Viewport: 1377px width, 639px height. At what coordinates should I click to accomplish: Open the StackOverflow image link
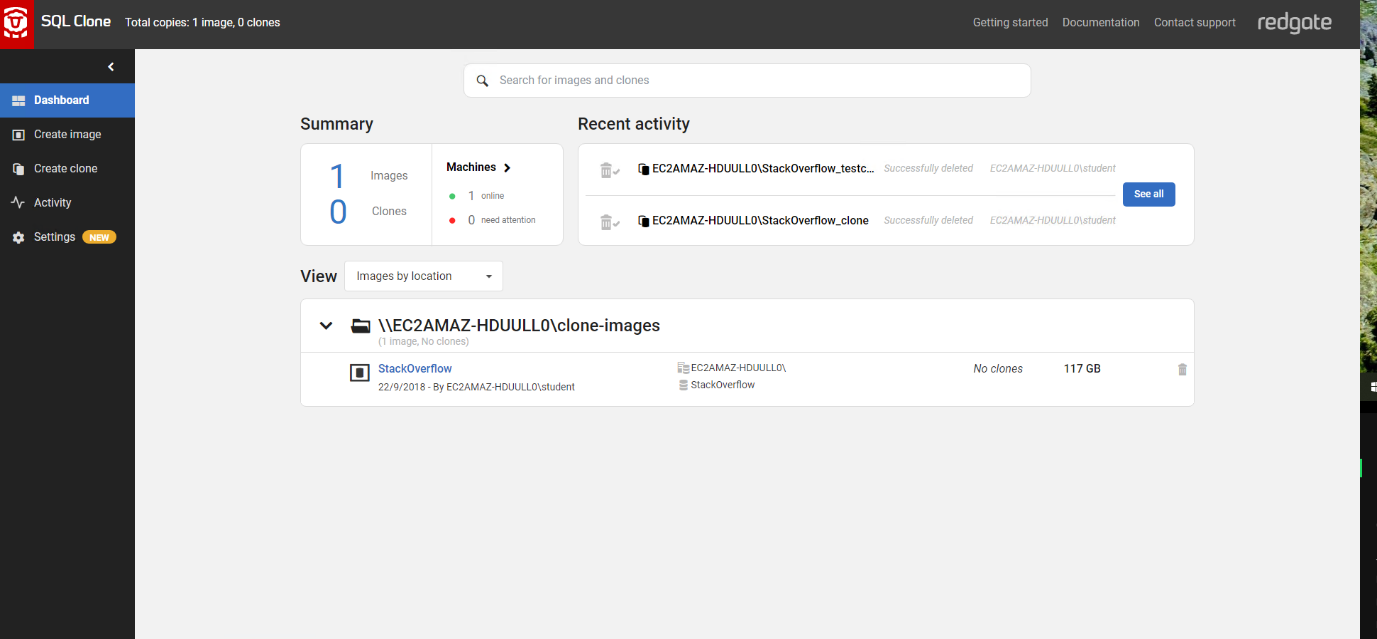(415, 368)
